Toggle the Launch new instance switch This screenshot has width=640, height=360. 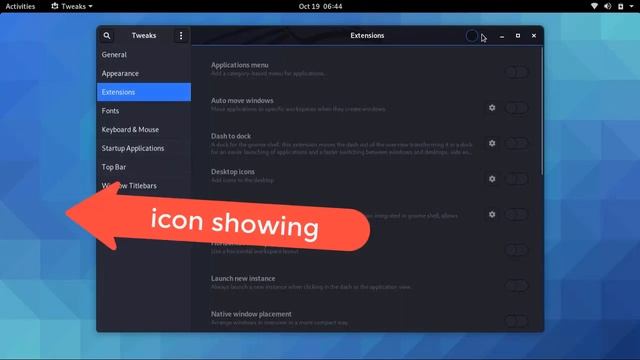(x=516, y=285)
